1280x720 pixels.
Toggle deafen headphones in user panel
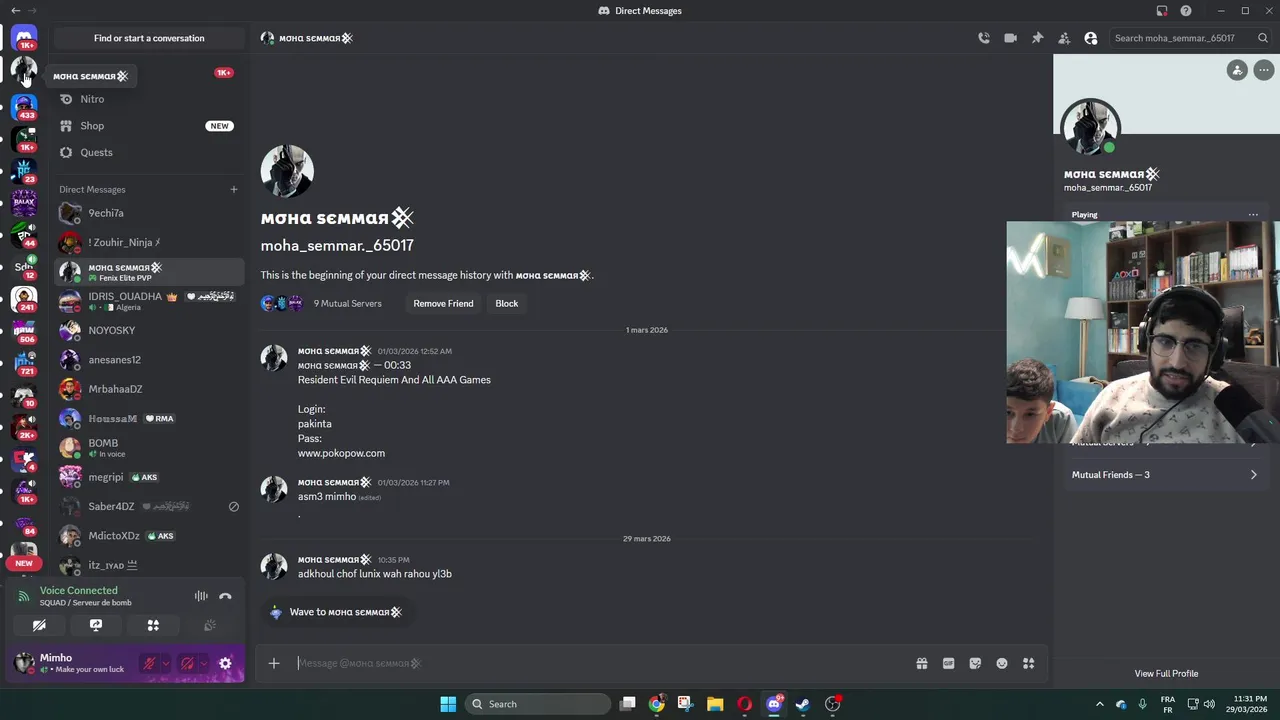click(187, 663)
